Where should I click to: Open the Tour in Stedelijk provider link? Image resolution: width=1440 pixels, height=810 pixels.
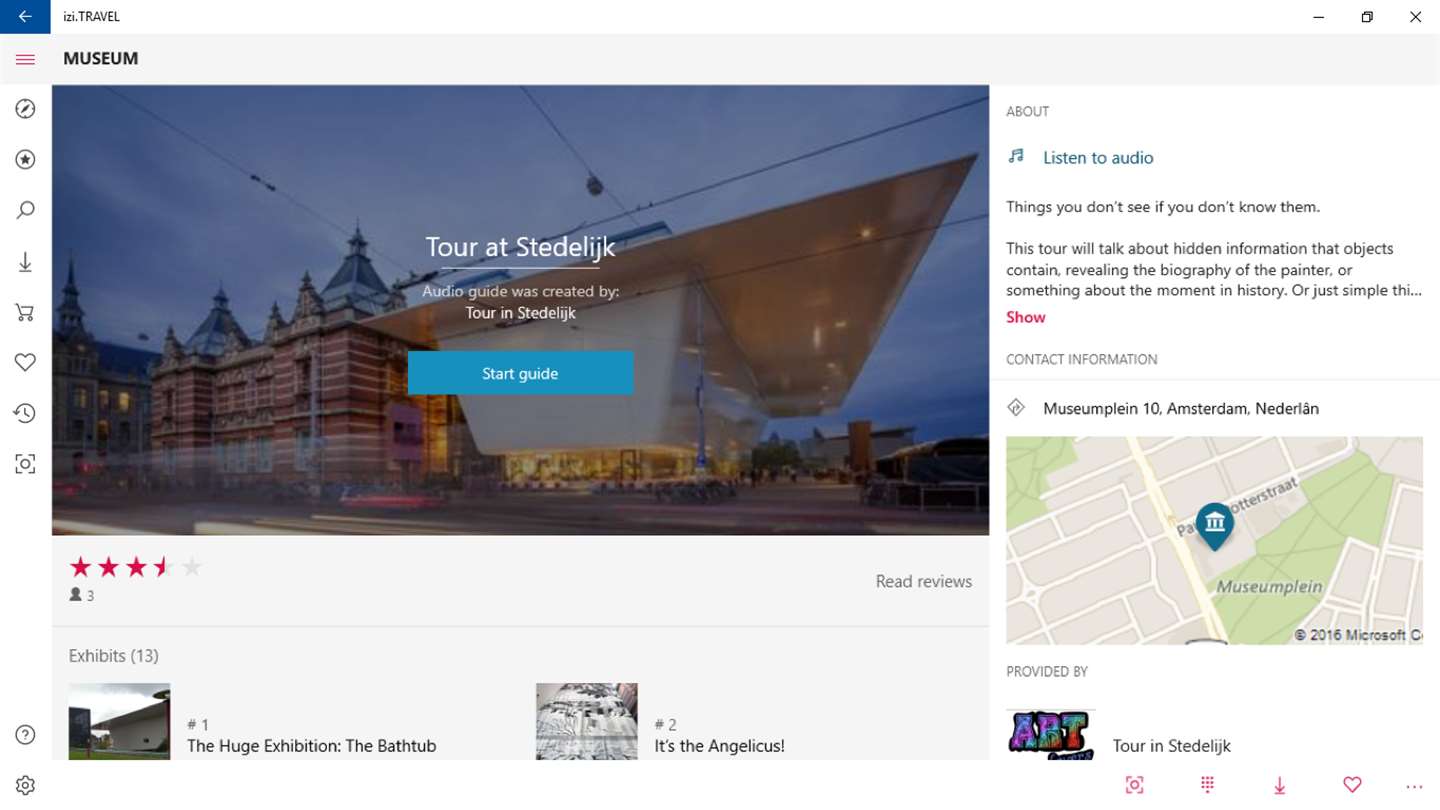coord(1171,746)
